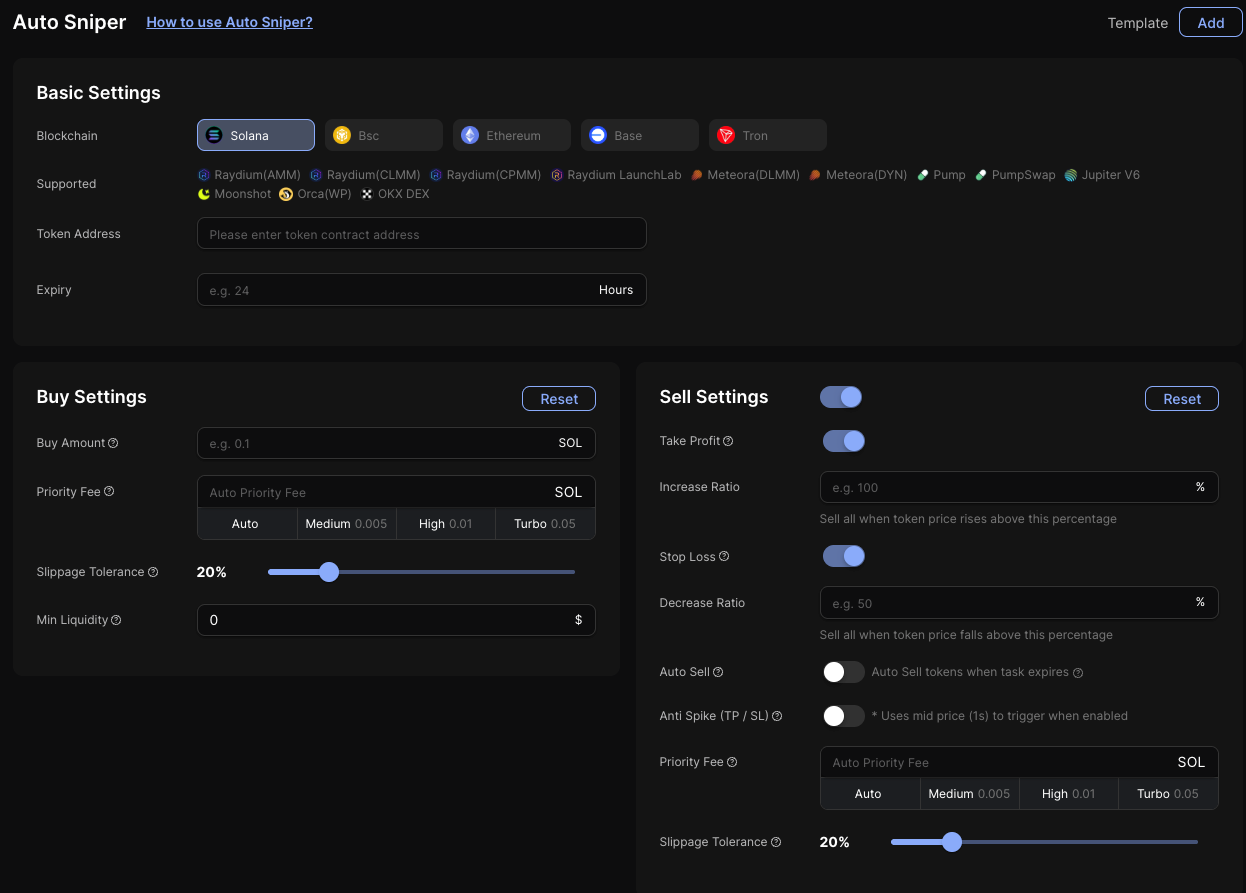
Task: Click help icon next to Take Profit
Action: tap(728, 441)
